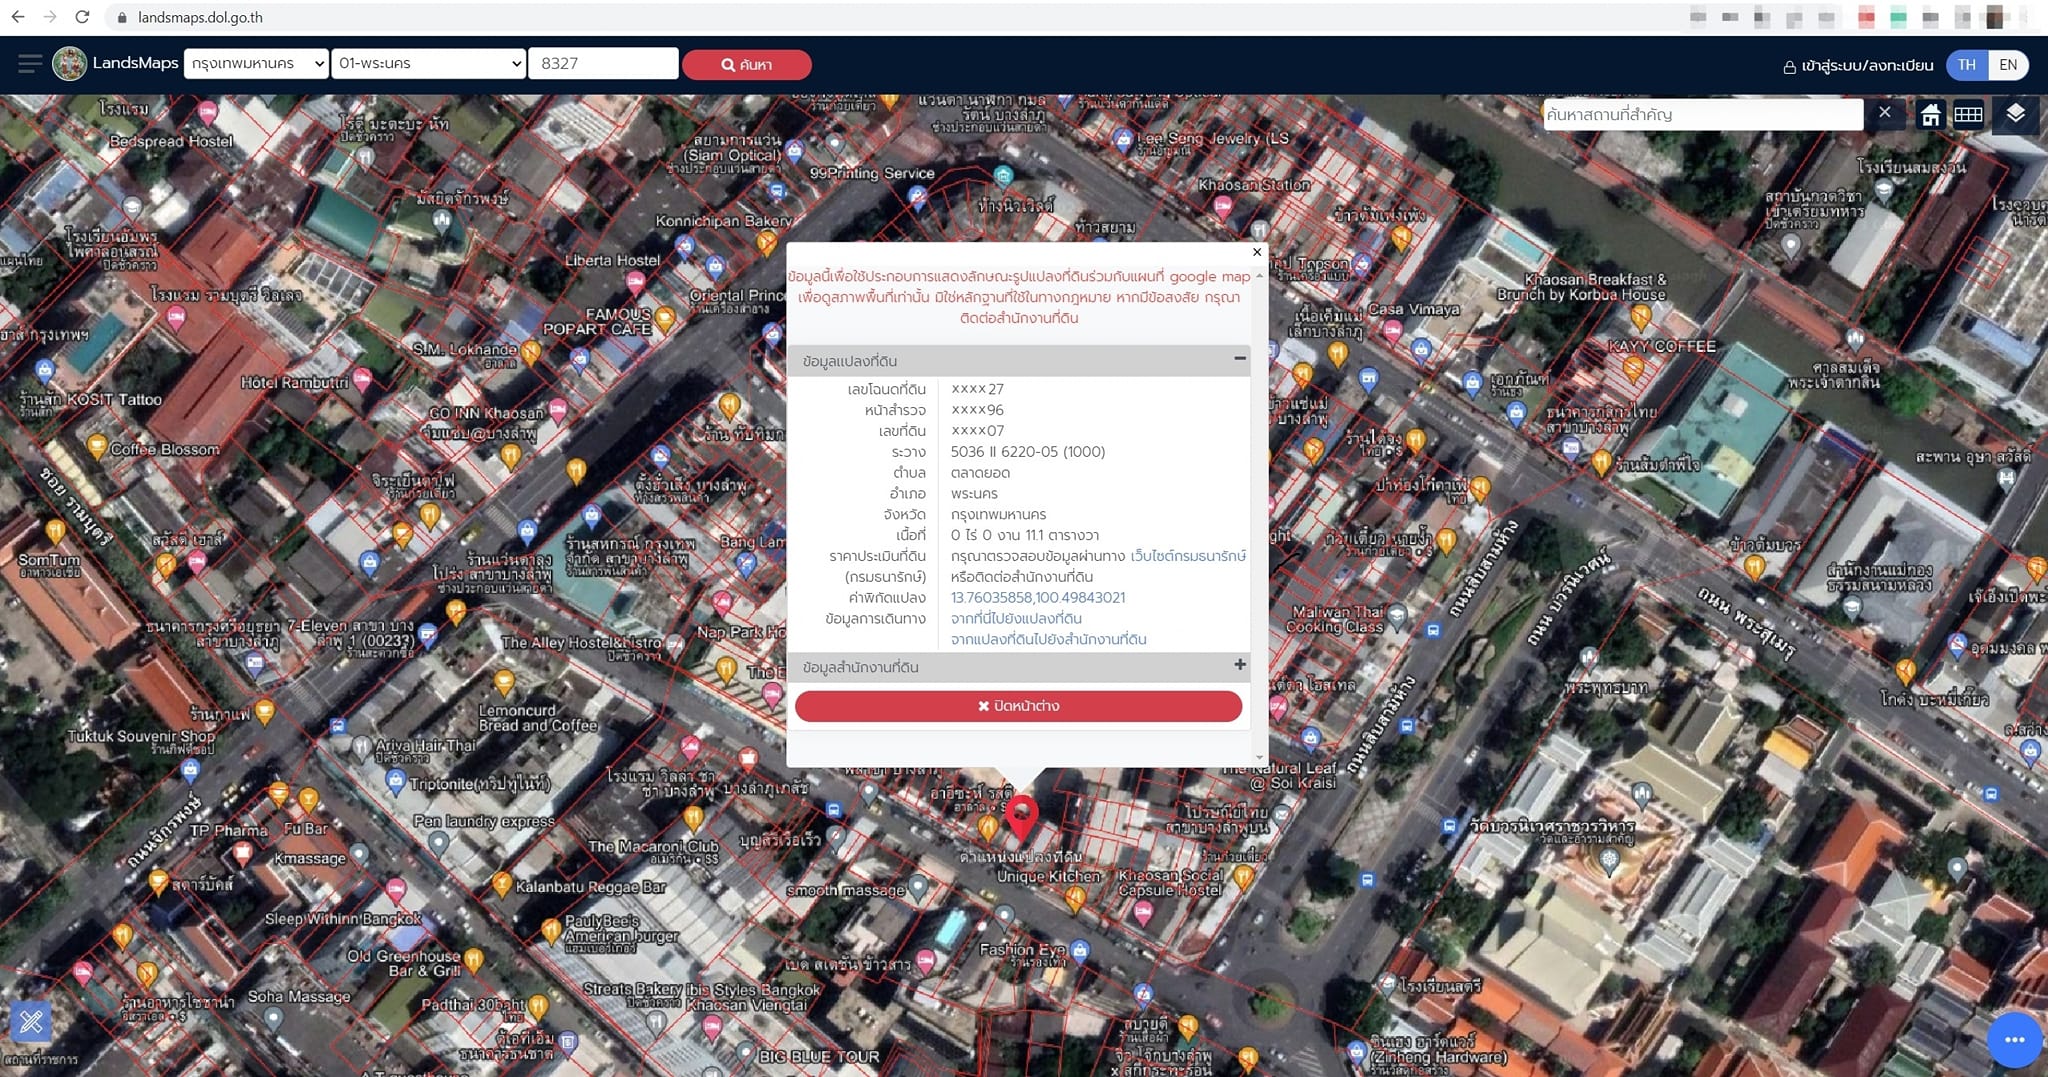
Task: Click the home/reset map view icon
Action: [1931, 114]
